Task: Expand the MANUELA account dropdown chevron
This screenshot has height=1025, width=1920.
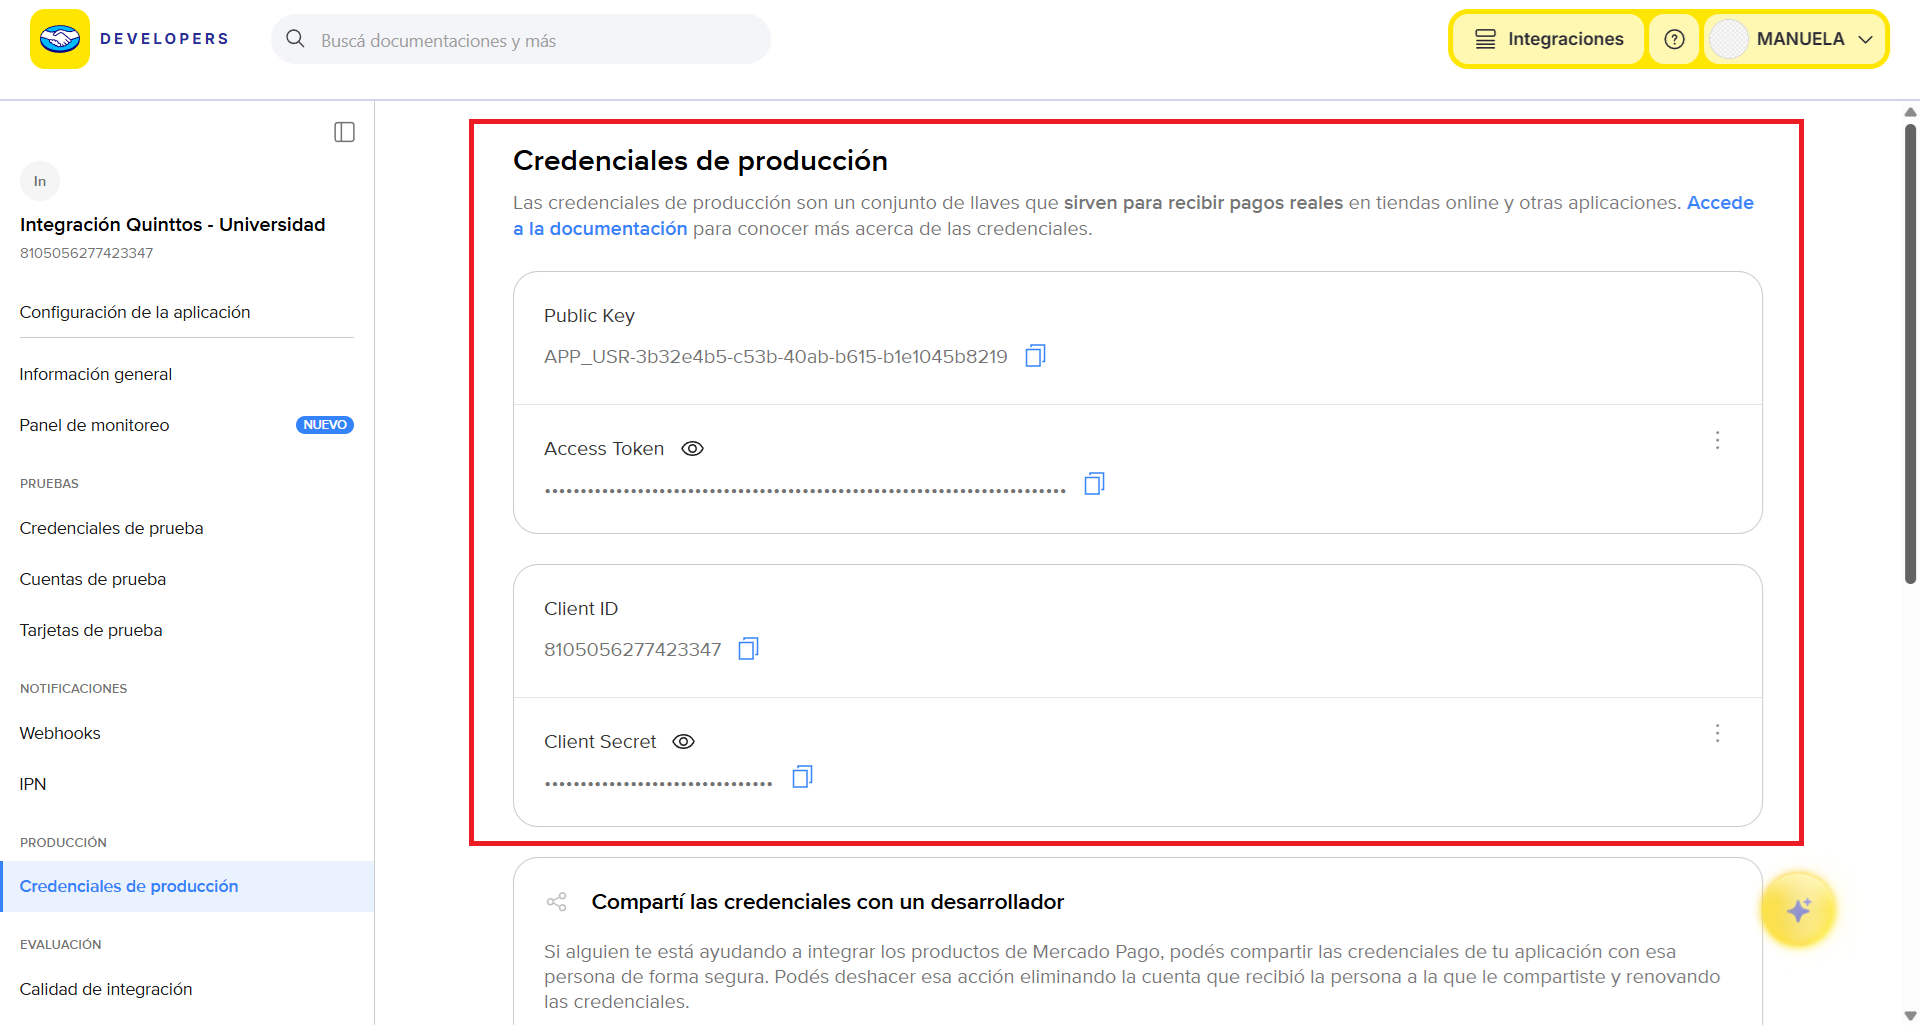Action: (x=1865, y=40)
